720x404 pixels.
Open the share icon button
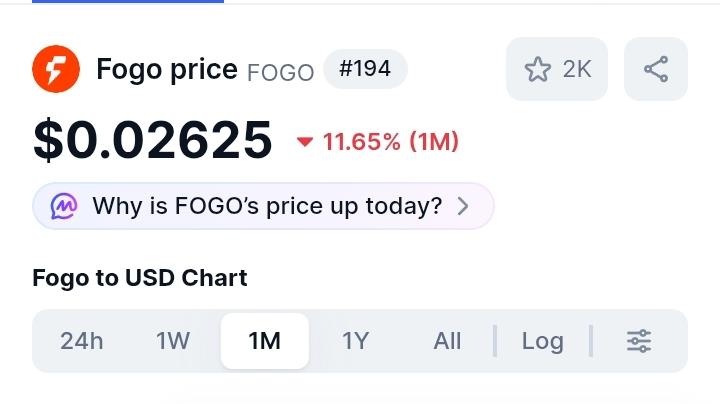click(x=656, y=69)
